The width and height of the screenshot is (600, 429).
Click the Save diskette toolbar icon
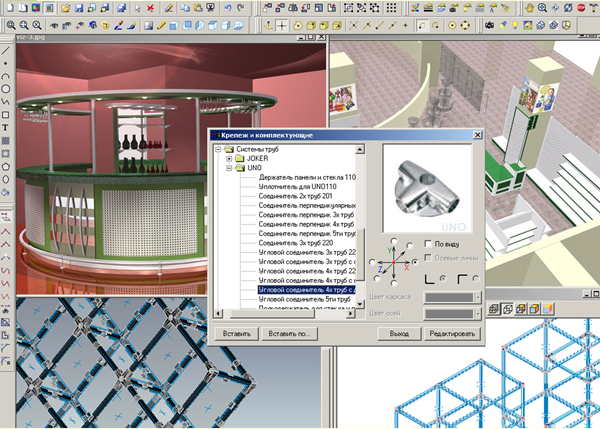point(78,7)
